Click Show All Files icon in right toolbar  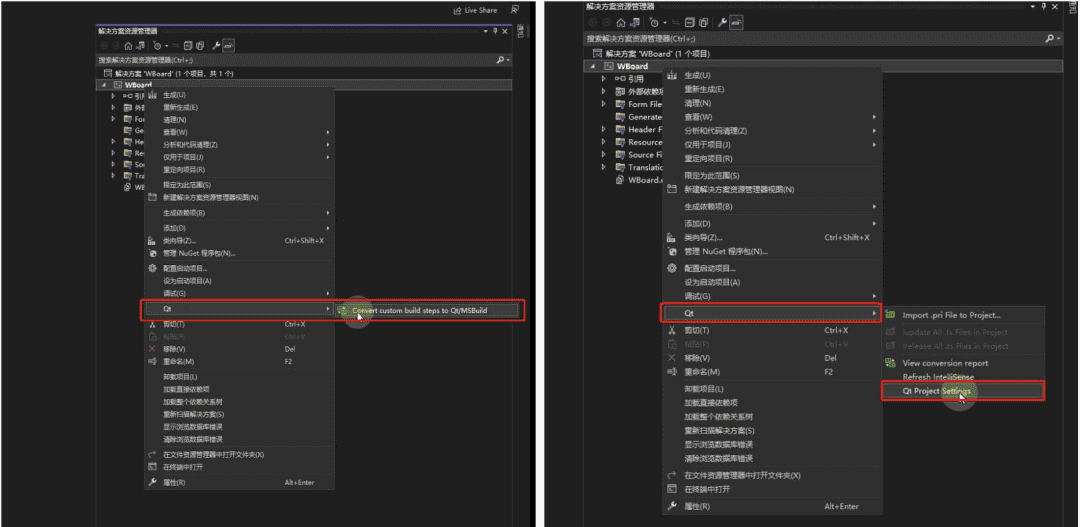(703, 23)
